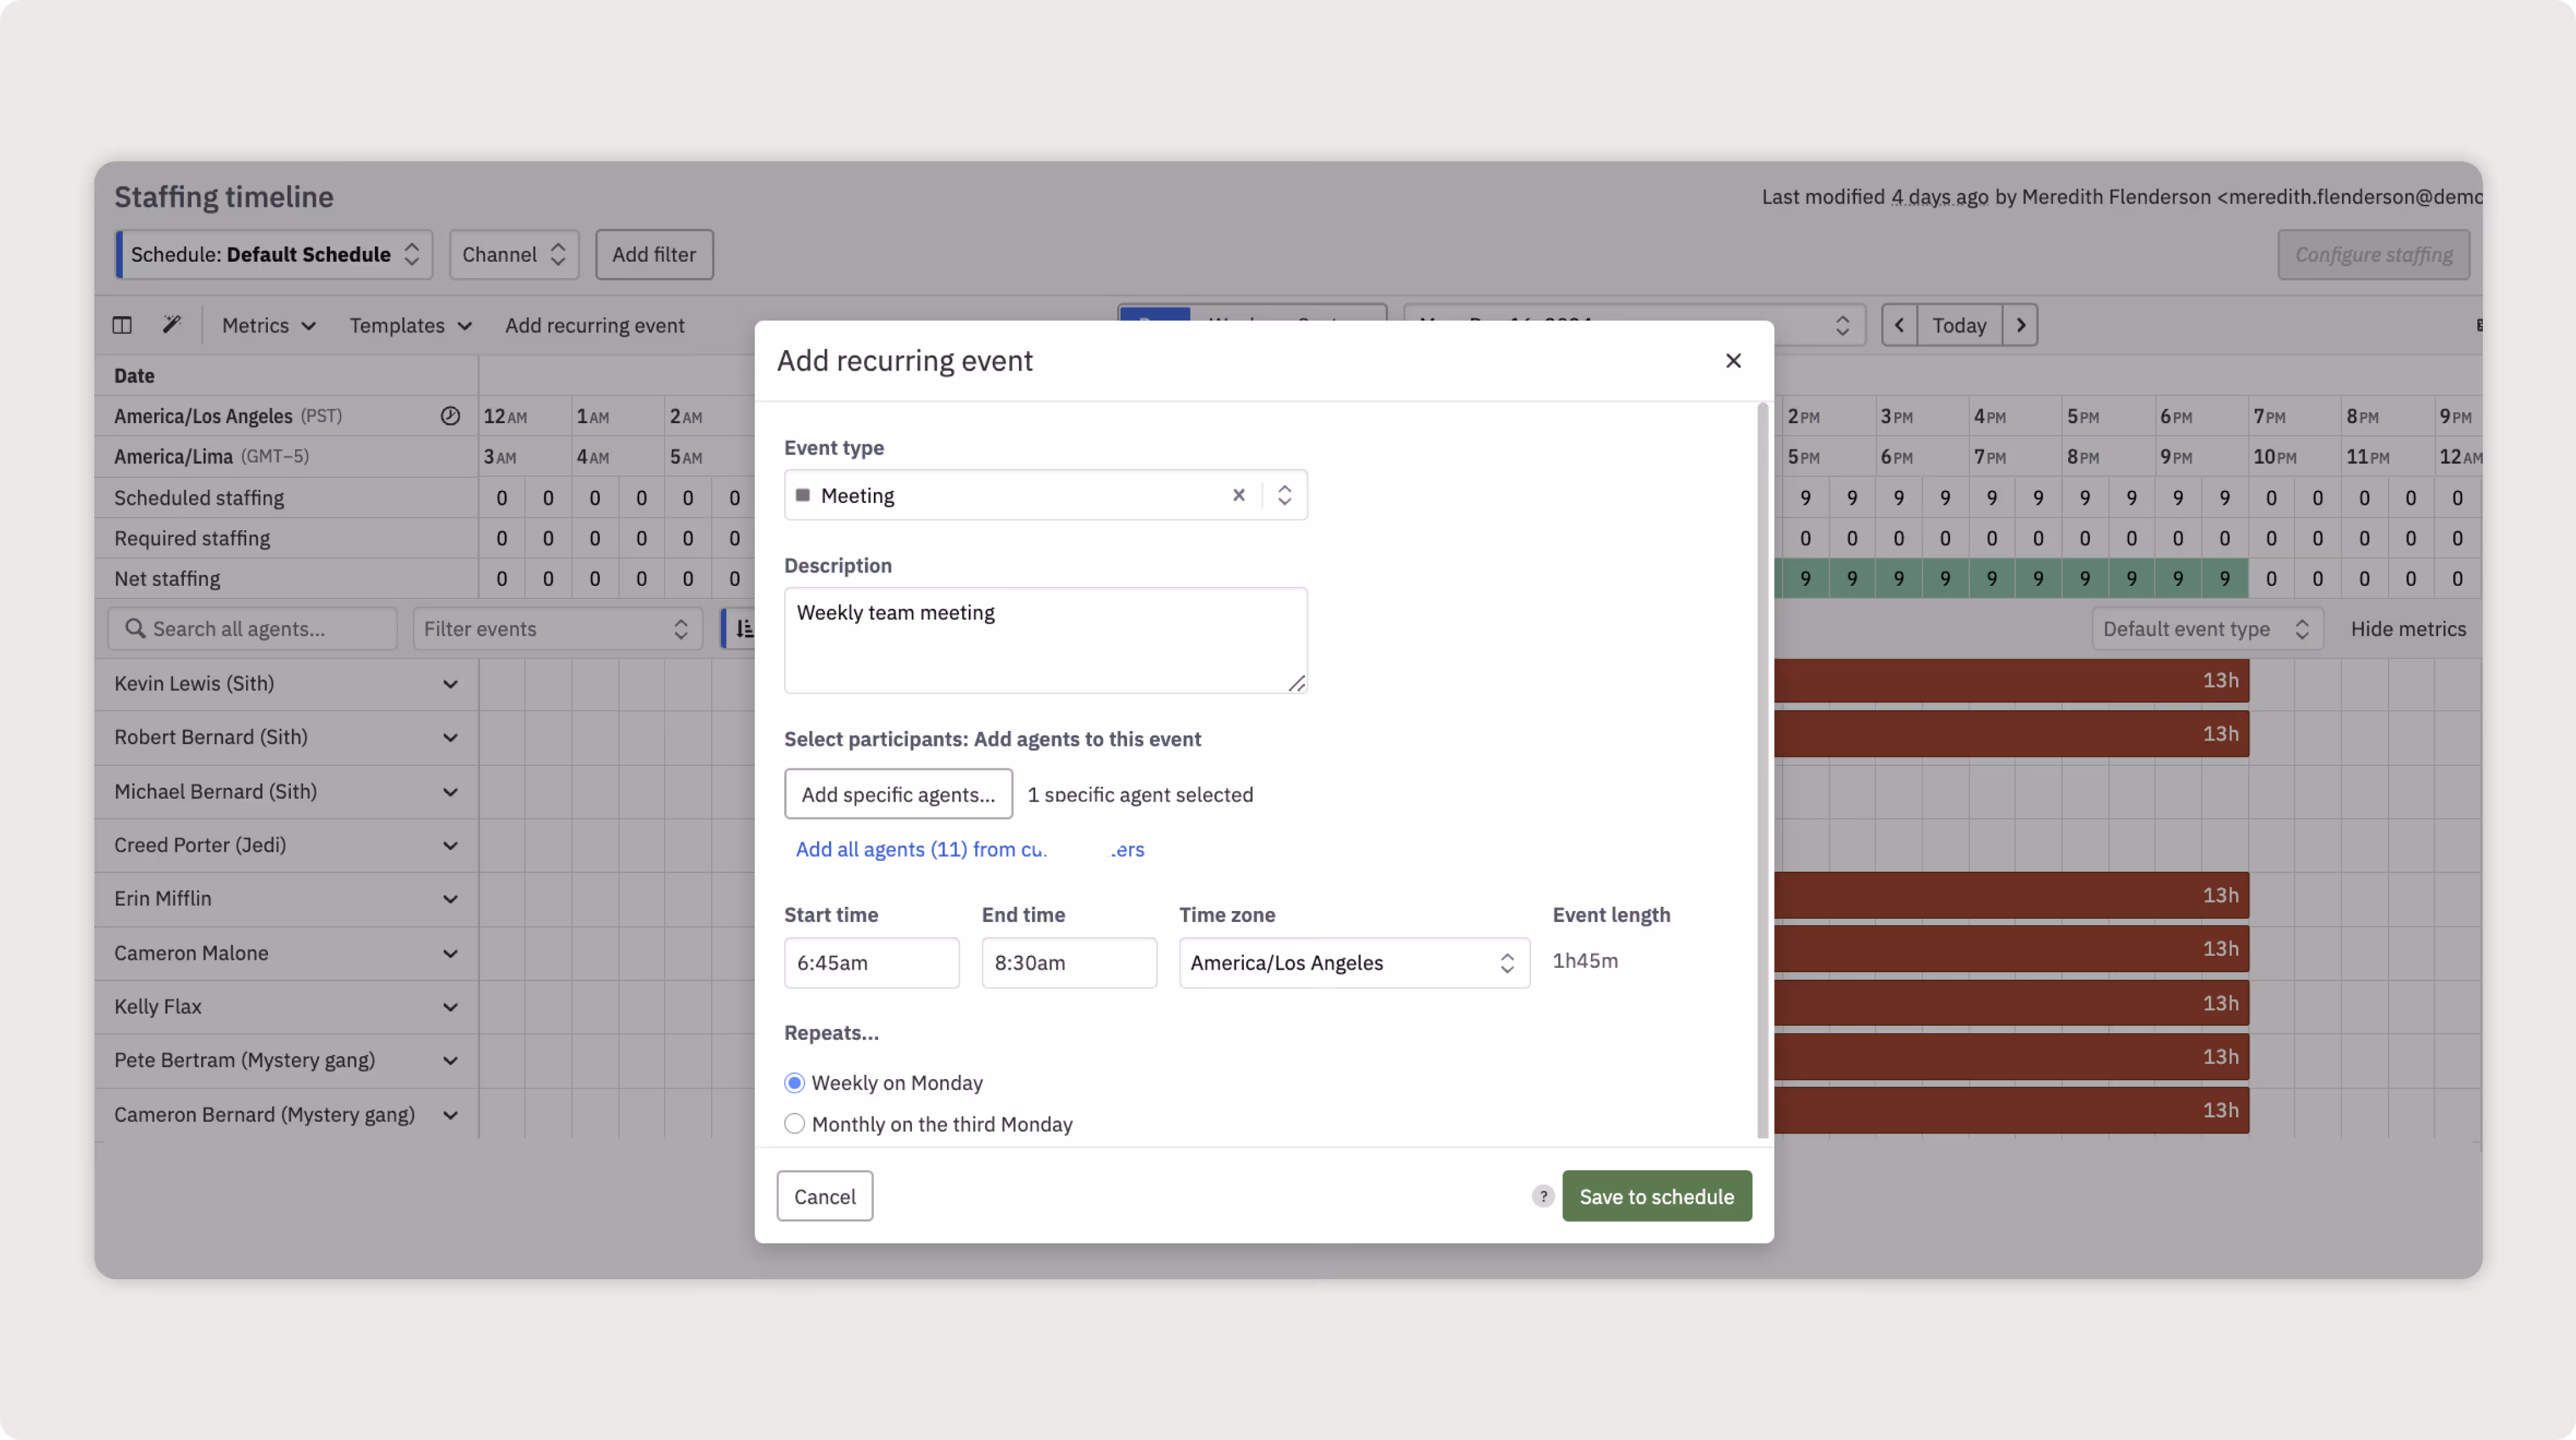Screen dimensions: 2576x1440
Task: Close the Add recurring event dialog
Action: click(x=1733, y=360)
